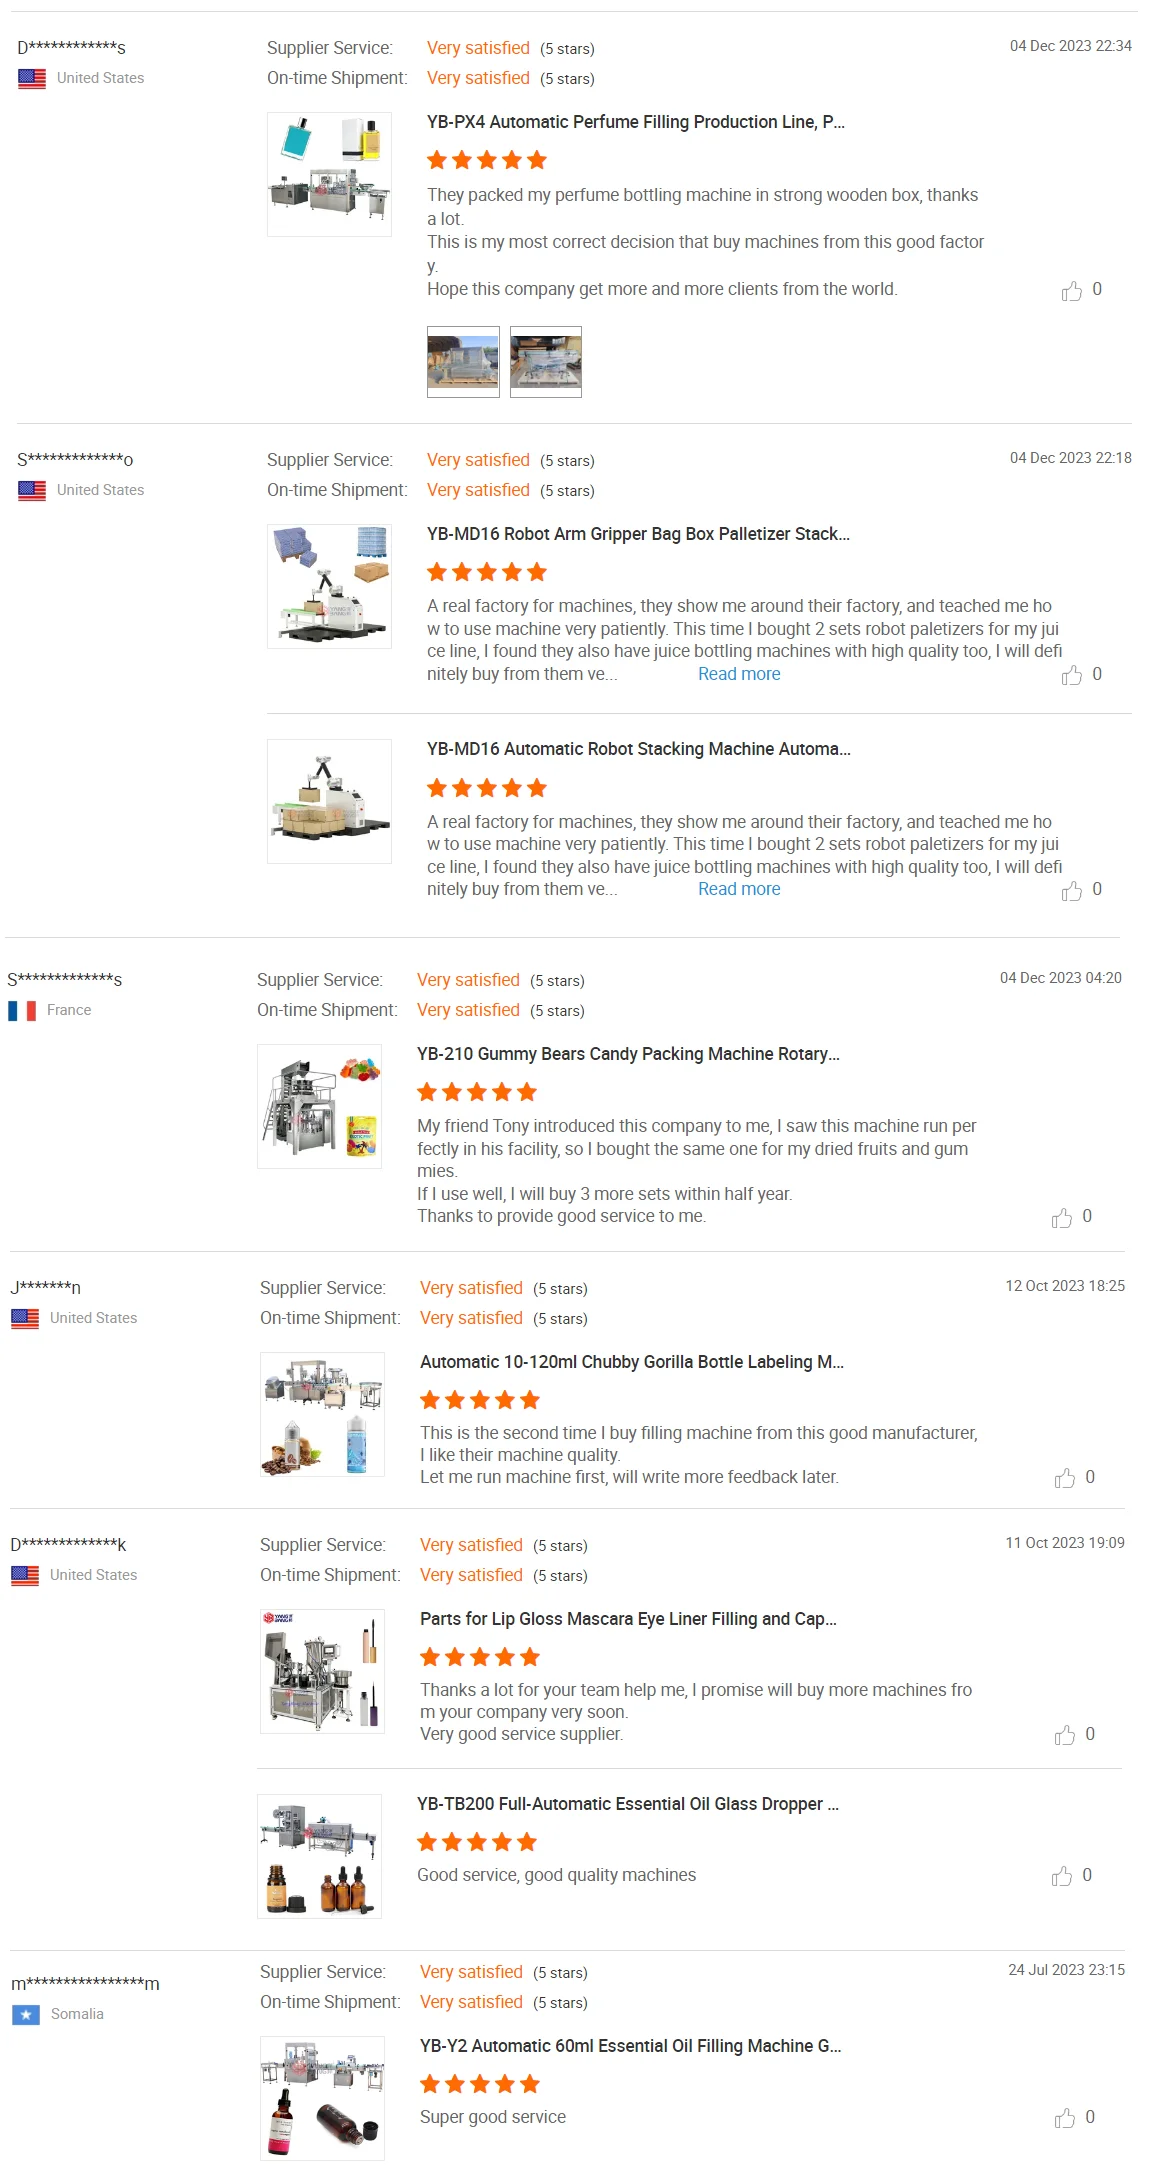This screenshot has height=2175, width=1150.
Task: Expand Read more on Robot Stacking Machine review
Action: 739,889
